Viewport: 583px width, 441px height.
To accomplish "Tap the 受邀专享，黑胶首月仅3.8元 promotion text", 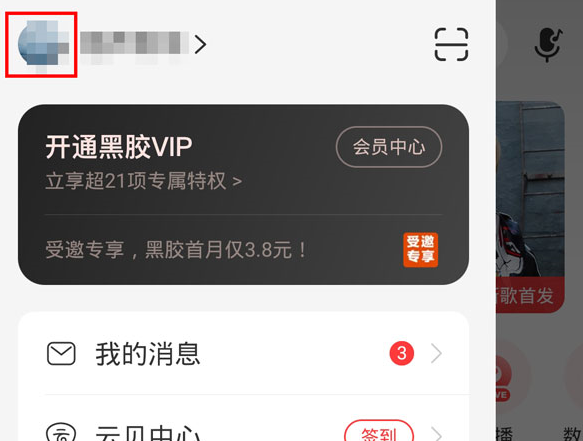I will click(x=175, y=250).
